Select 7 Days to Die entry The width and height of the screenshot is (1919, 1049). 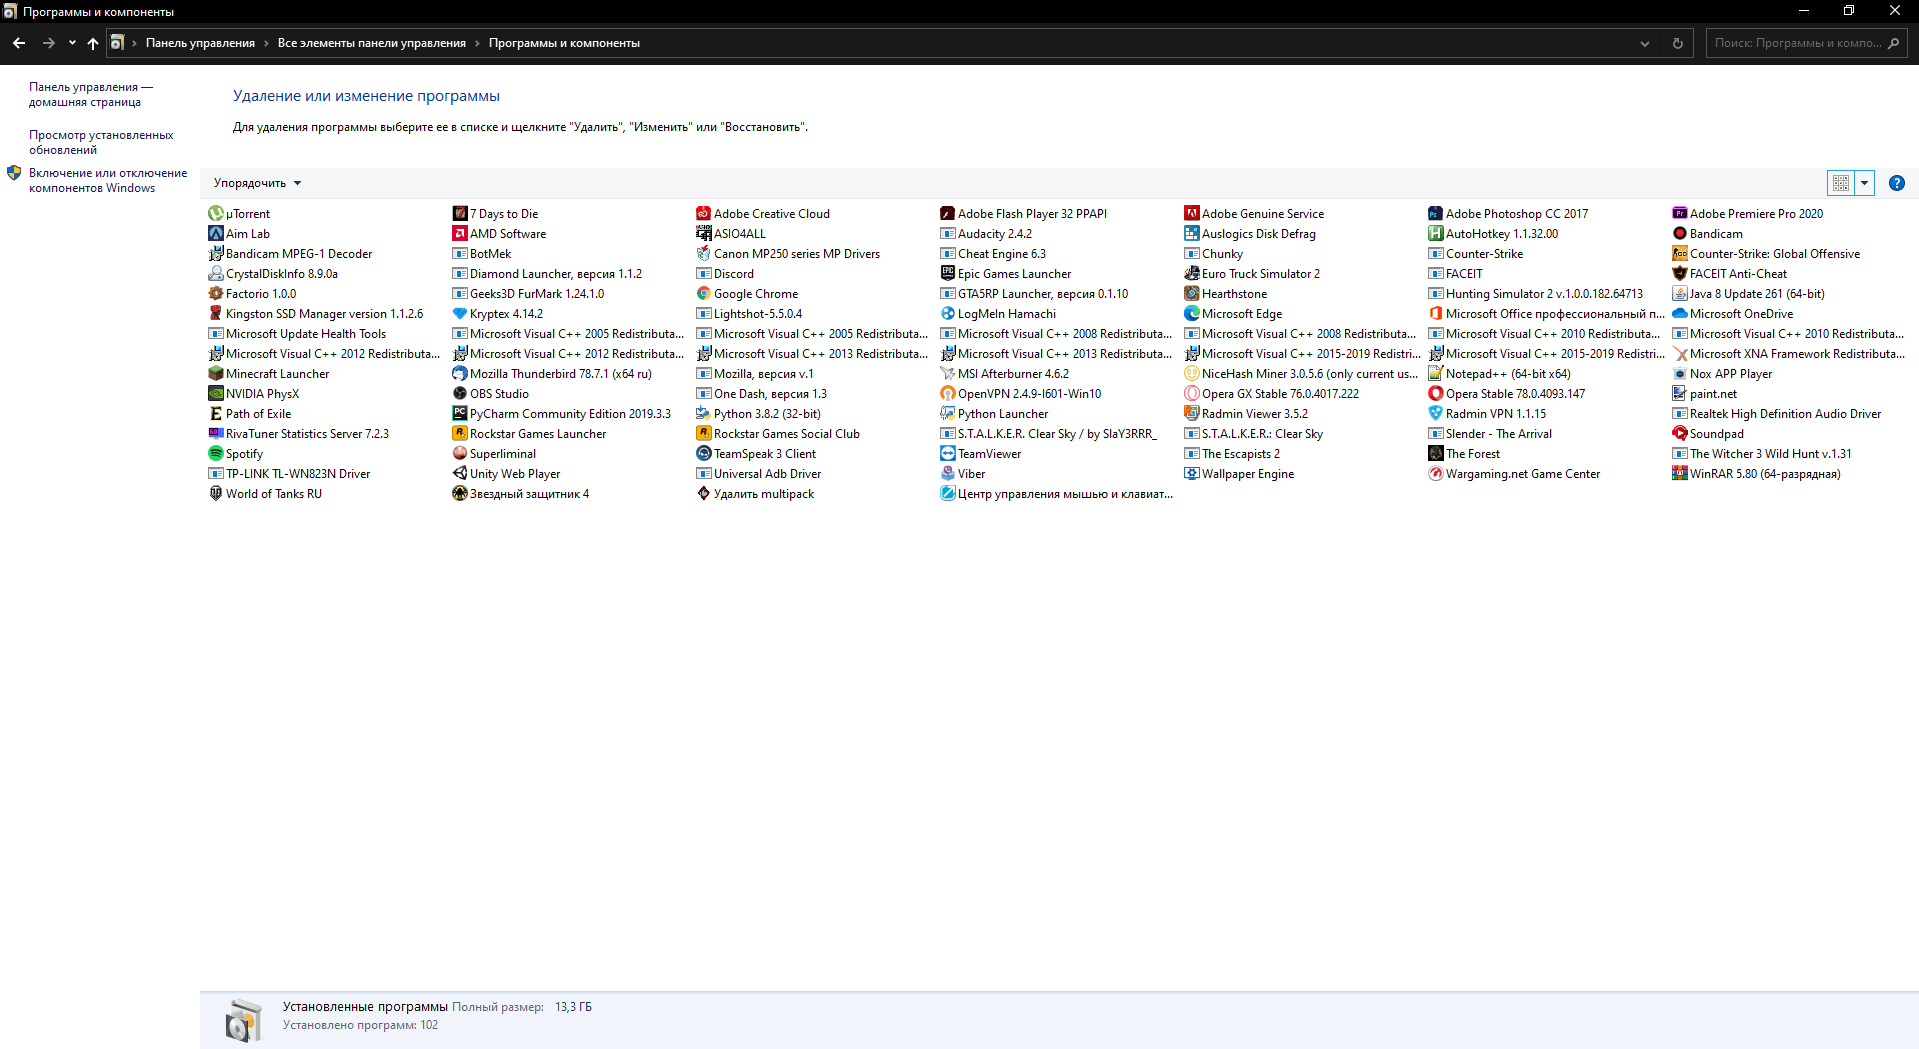[495, 213]
